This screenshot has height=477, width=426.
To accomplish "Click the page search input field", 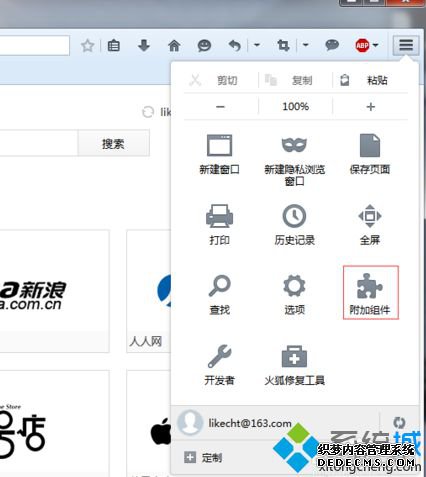I will [x=38, y=143].
